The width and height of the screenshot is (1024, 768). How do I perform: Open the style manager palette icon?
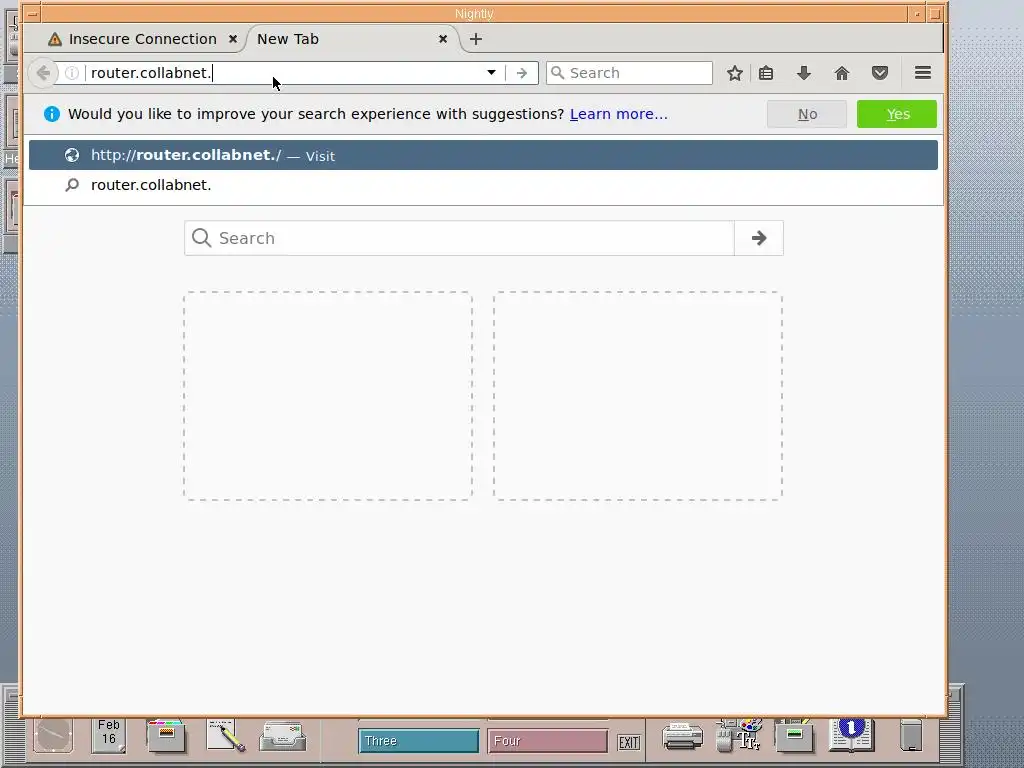740,735
